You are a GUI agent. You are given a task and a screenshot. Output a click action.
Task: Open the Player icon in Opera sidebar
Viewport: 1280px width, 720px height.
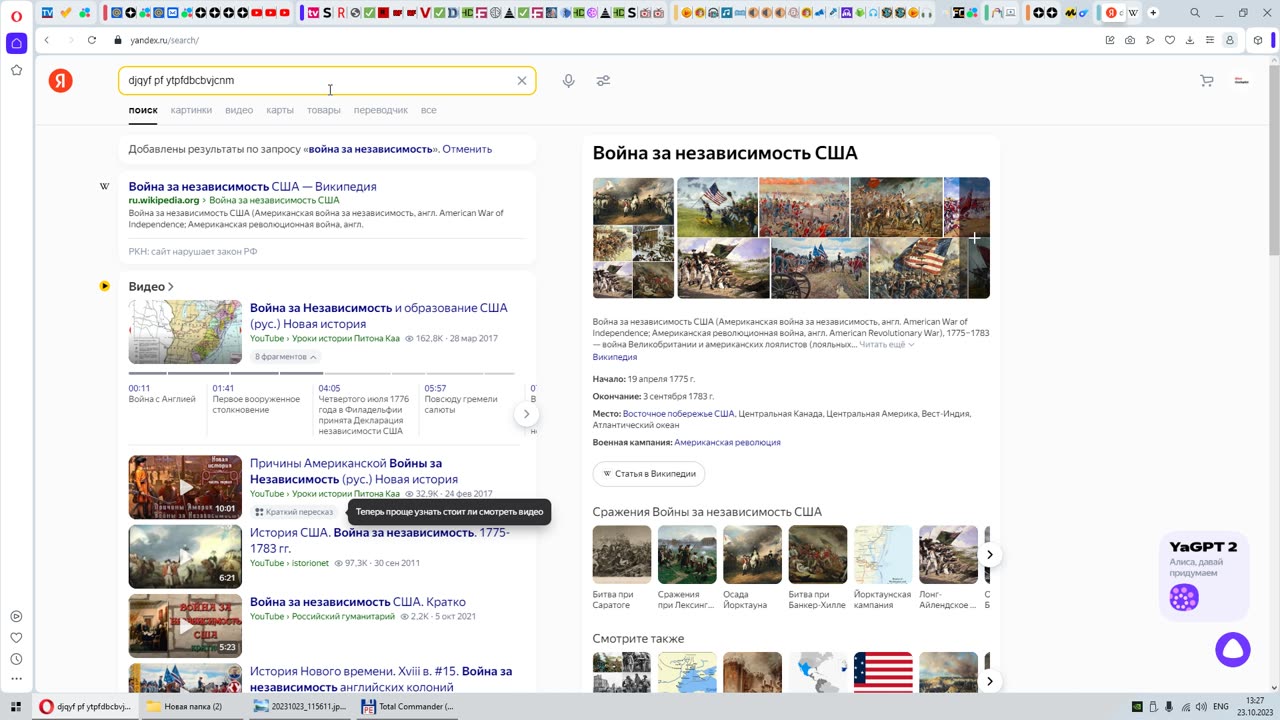point(16,617)
